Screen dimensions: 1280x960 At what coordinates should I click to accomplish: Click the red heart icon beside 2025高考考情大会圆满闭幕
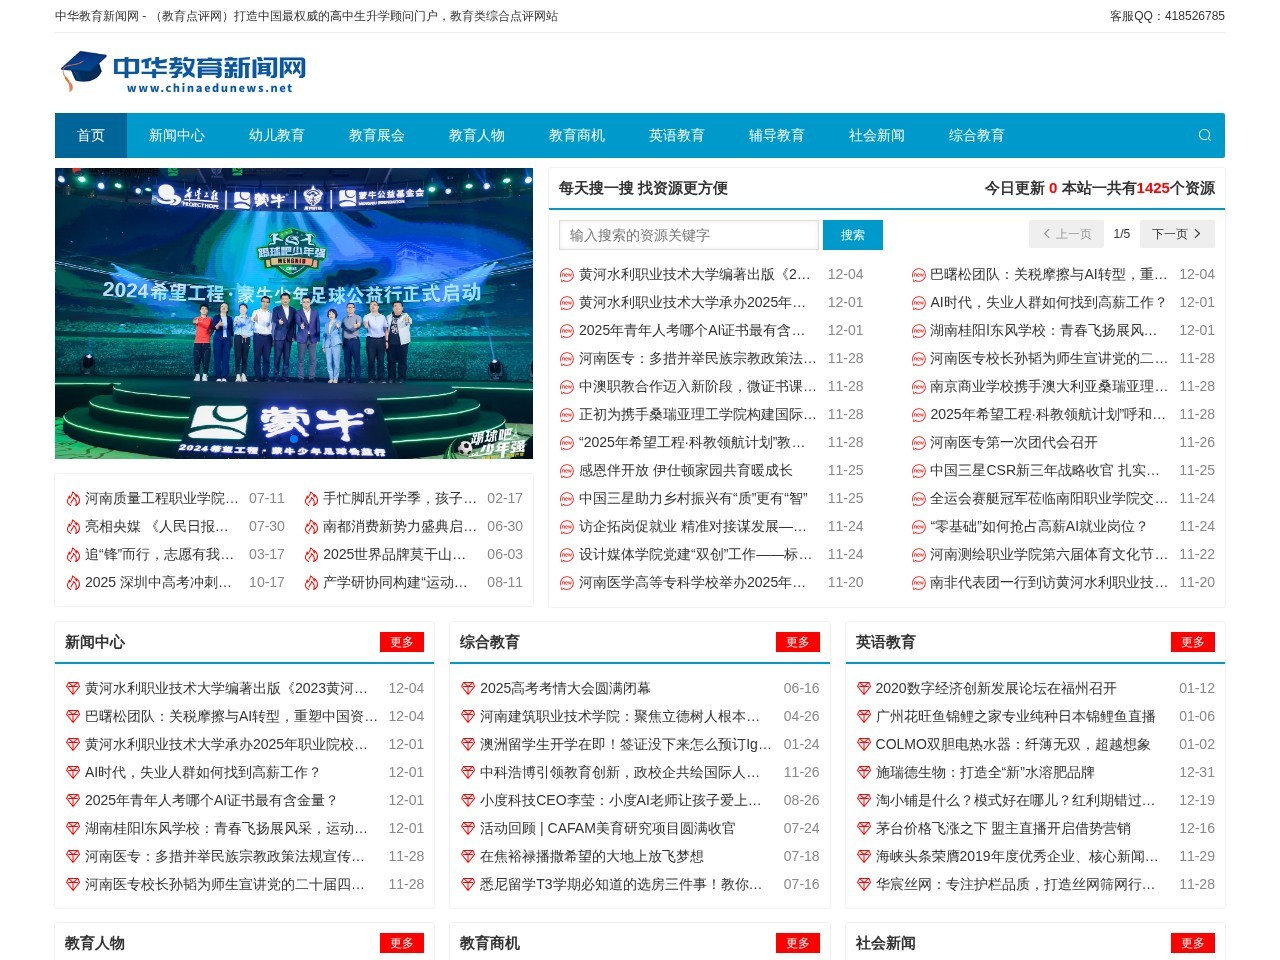tap(468, 688)
